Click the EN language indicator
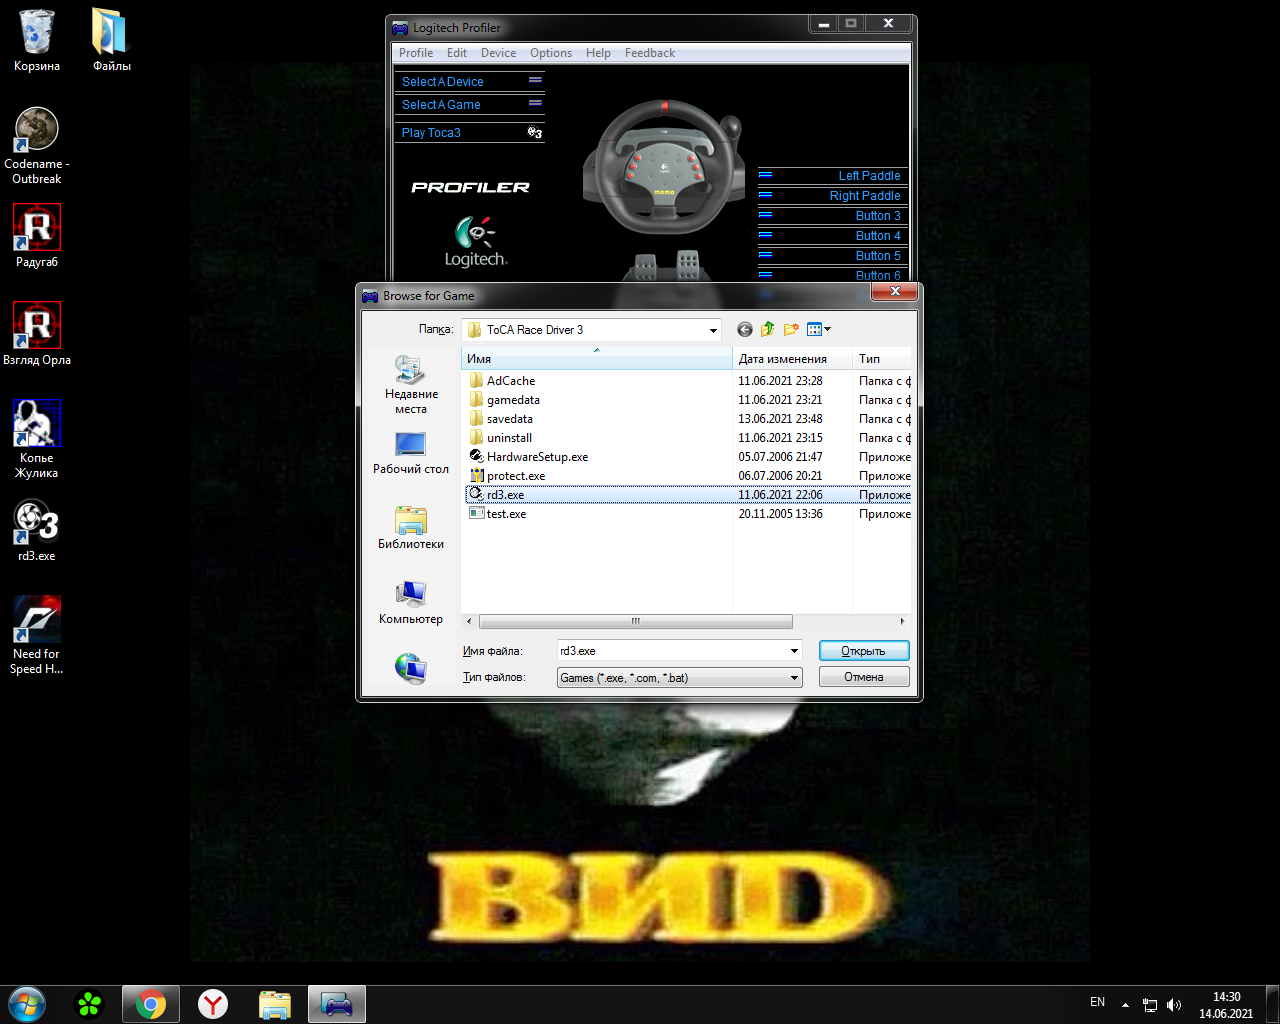 pyautogui.click(x=1098, y=1002)
